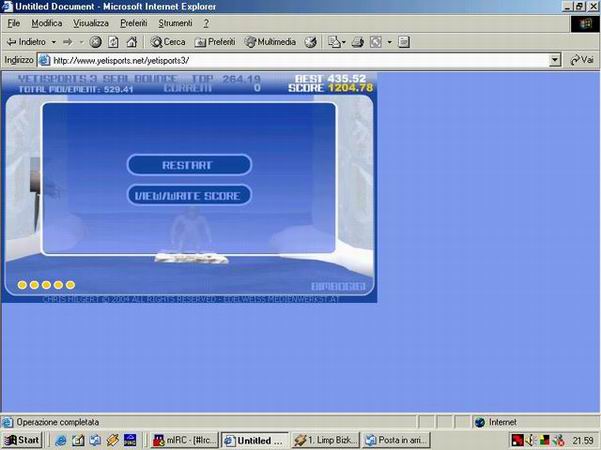
Task: Click the Windows logo throbber icon
Action: (x=585, y=24)
